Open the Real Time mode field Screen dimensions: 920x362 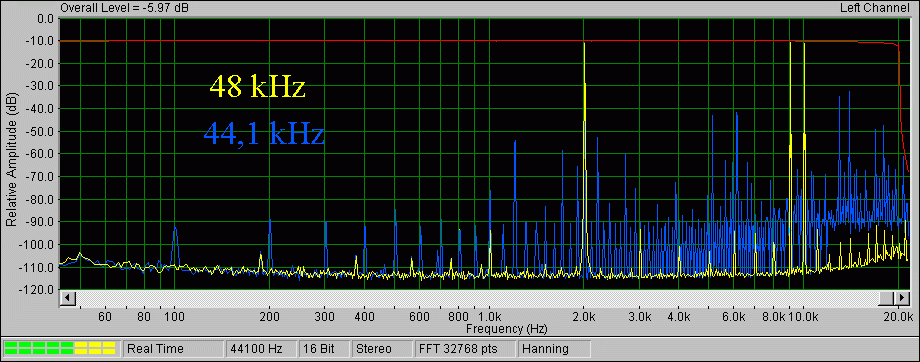[x=173, y=349]
